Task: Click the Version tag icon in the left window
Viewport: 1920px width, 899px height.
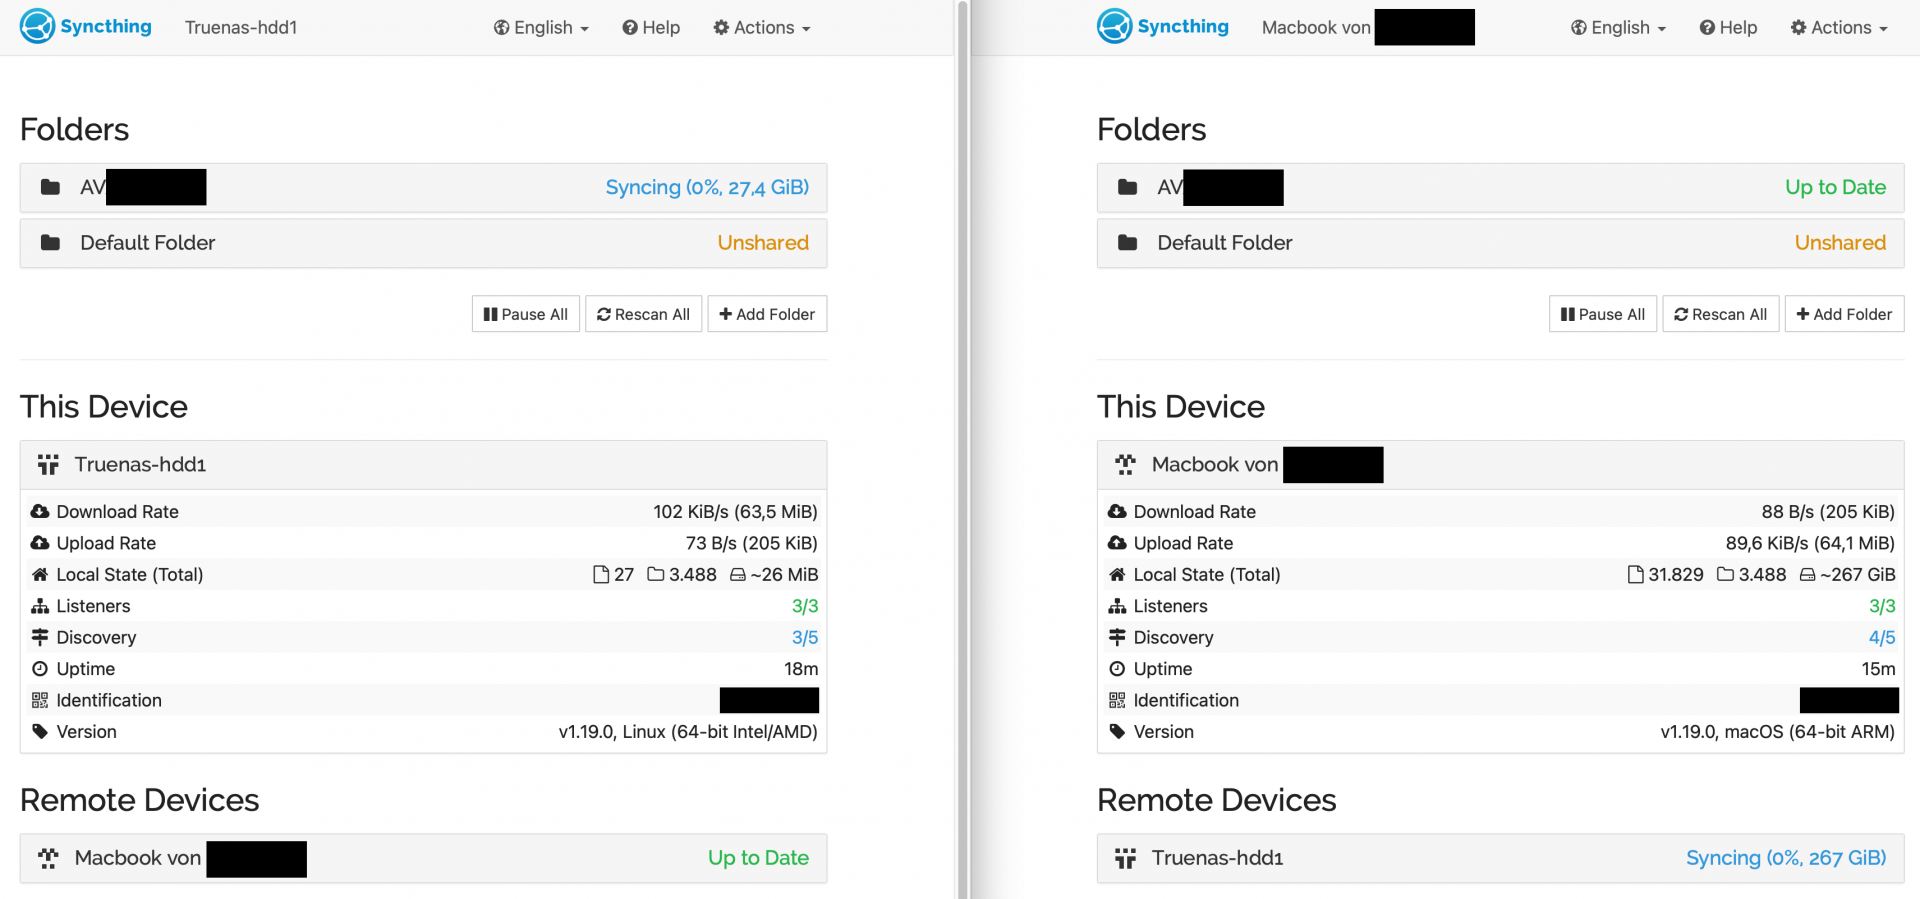Action: 40,732
